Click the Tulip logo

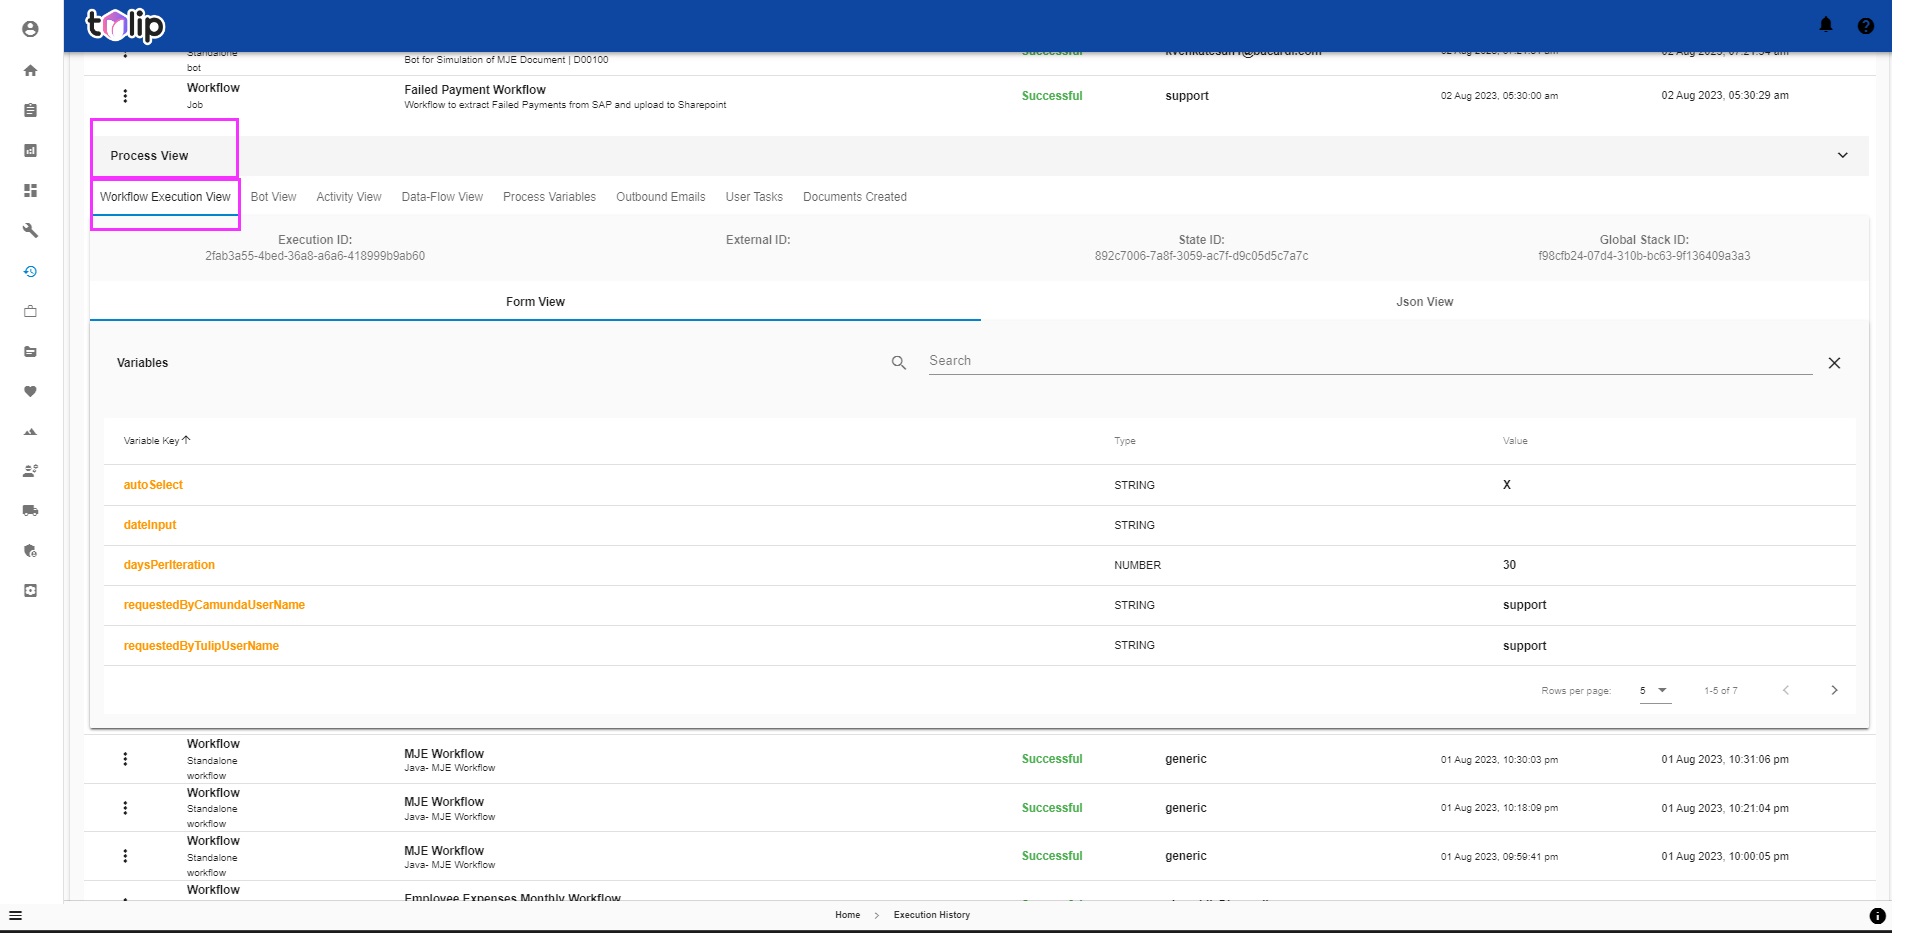click(x=125, y=25)
